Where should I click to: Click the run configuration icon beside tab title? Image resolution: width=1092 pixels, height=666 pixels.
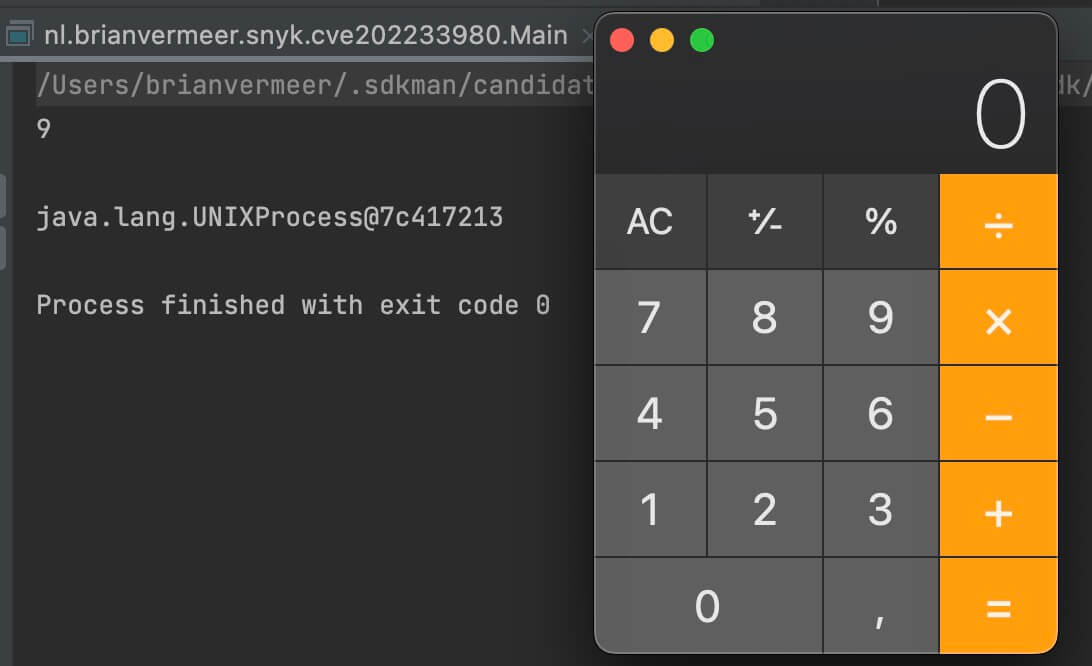[x=20, y=33]
